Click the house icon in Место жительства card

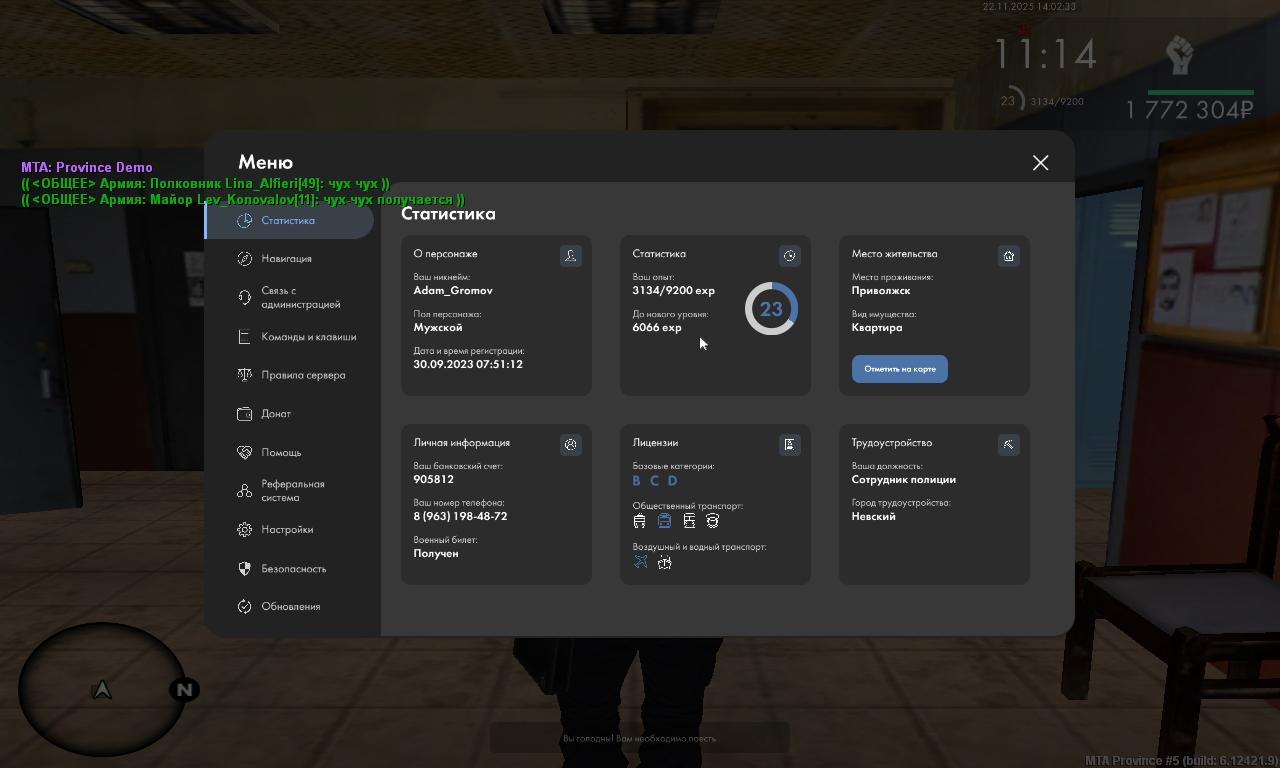[1008, 256]
